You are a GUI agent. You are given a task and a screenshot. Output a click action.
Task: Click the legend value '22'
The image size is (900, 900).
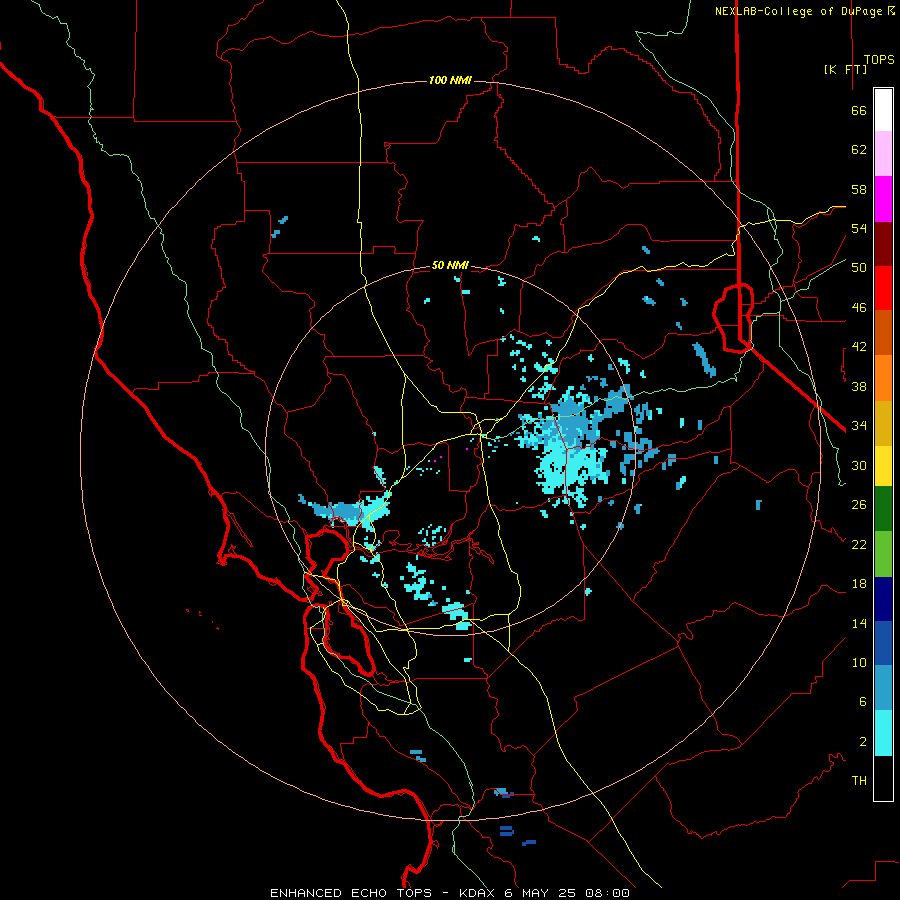click(x=859, y=544)
